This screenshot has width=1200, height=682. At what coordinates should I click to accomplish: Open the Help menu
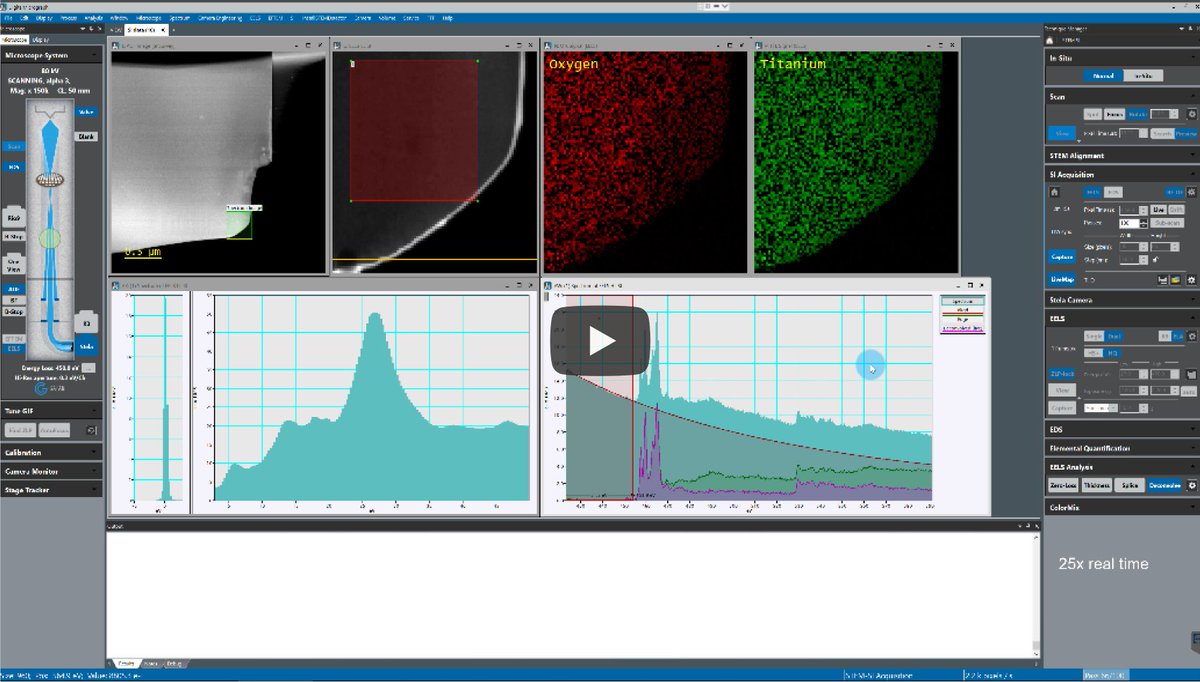[447, 18]
